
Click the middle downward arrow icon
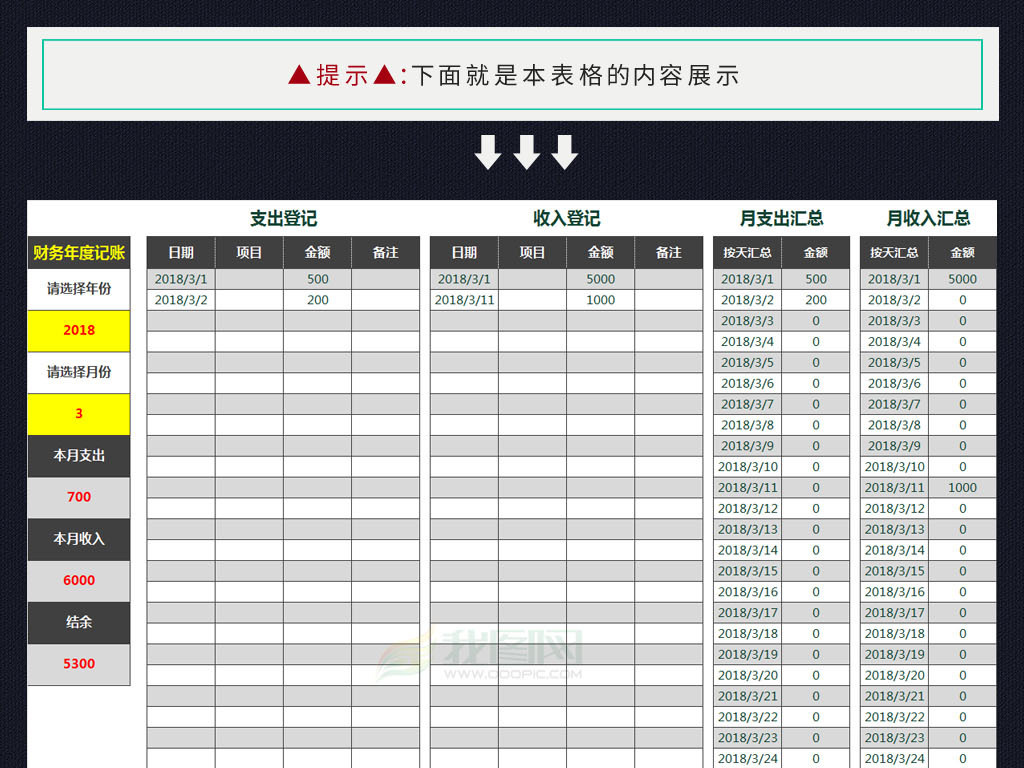point(528,151)
